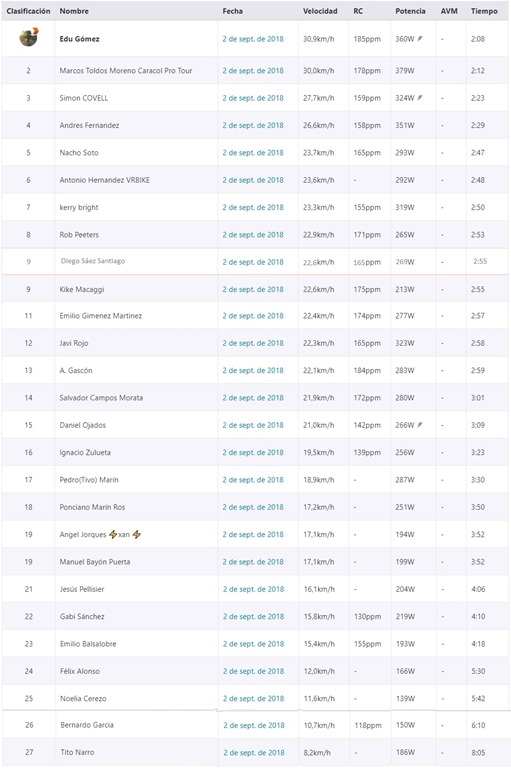The image size is (511, 768).
Task: Click the power meter icon beside 324W
Action: [x=420, y=97]
